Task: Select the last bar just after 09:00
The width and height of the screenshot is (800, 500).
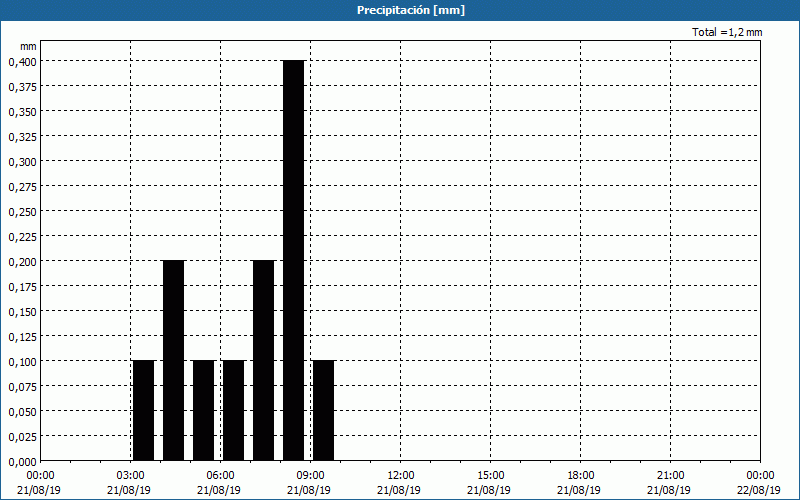Action: click(x=323, y=410)
